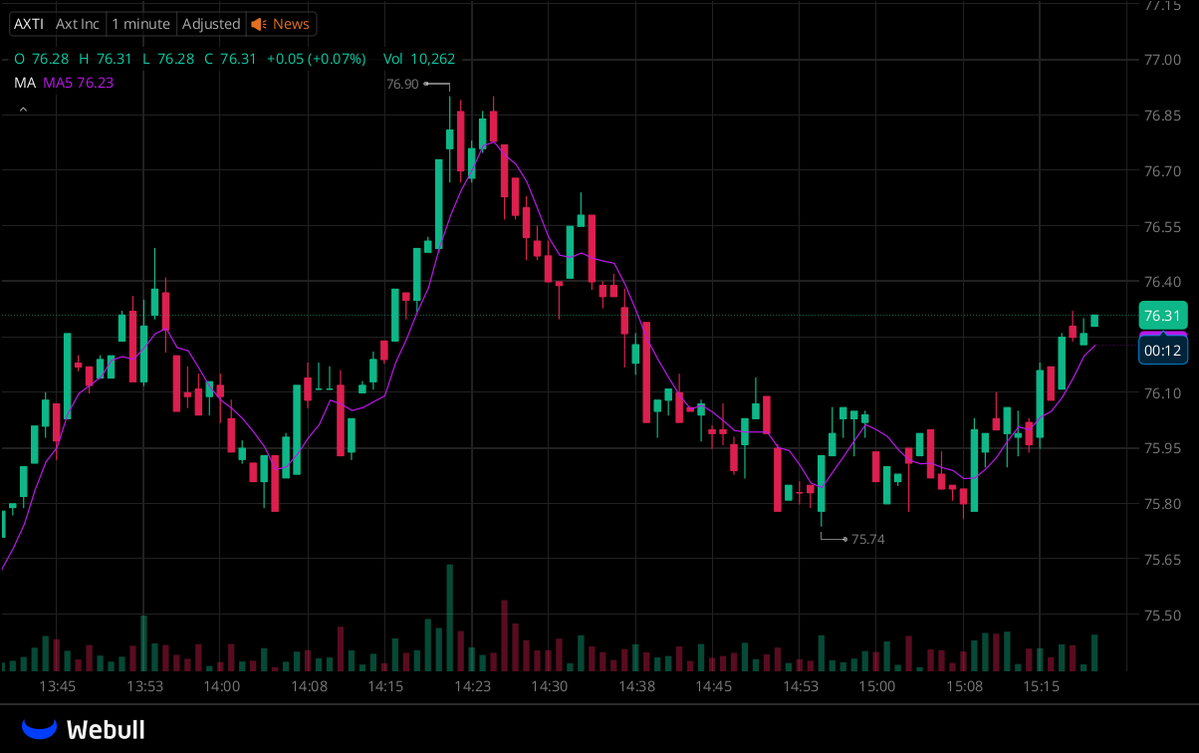
Task: Click the orange megaphone news icon
Action: [259, 24]
